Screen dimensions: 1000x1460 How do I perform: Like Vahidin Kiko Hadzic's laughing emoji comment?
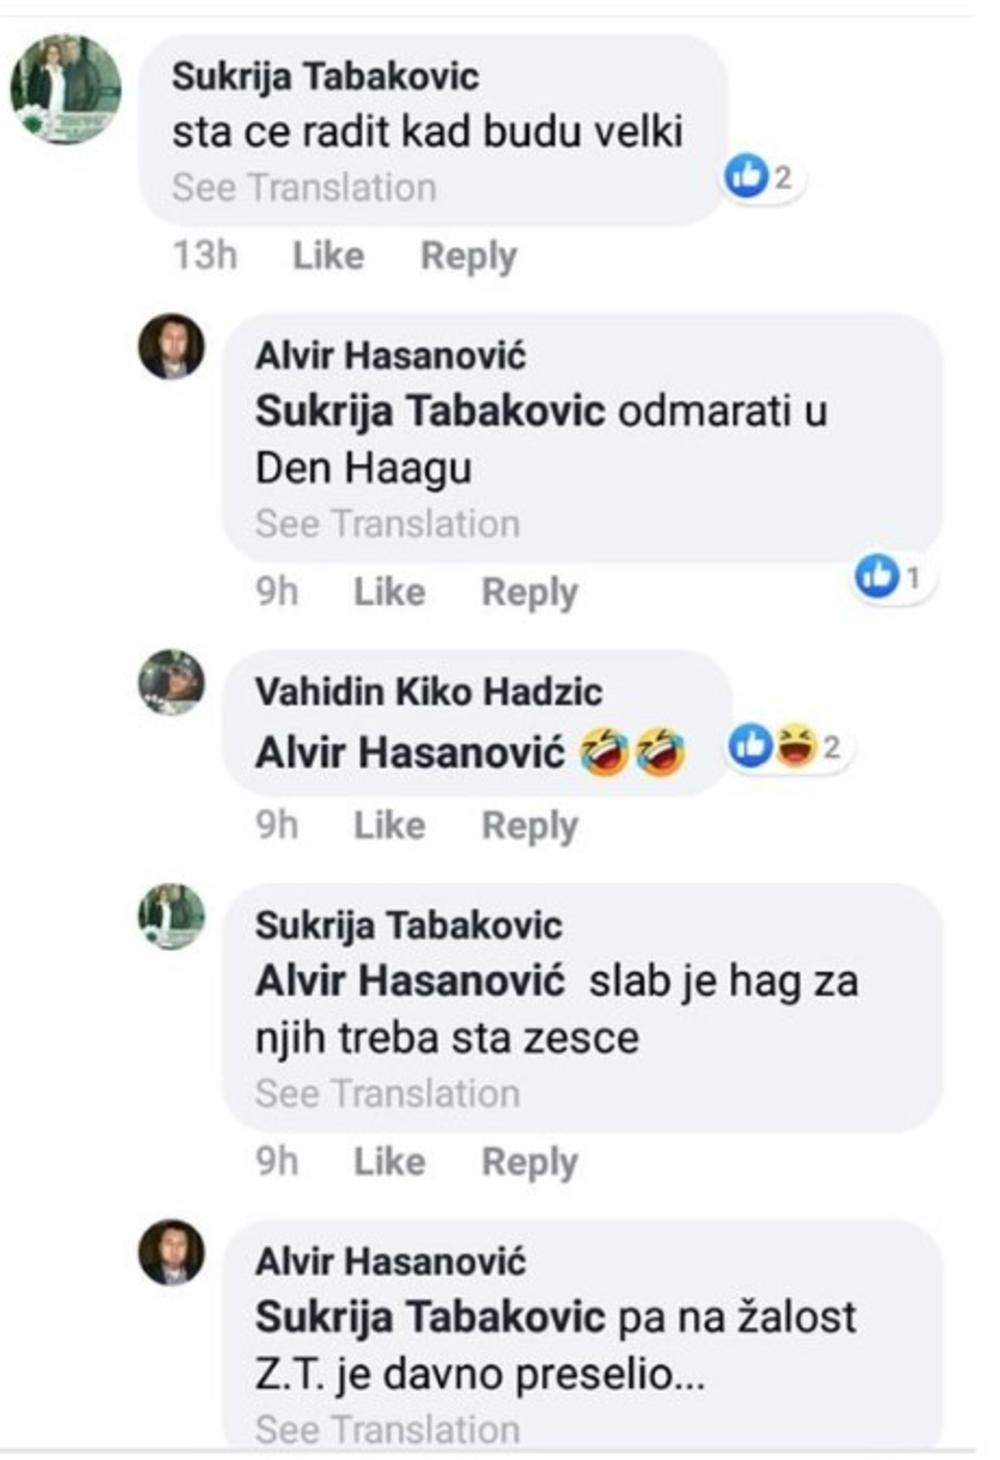coord(389,826)
